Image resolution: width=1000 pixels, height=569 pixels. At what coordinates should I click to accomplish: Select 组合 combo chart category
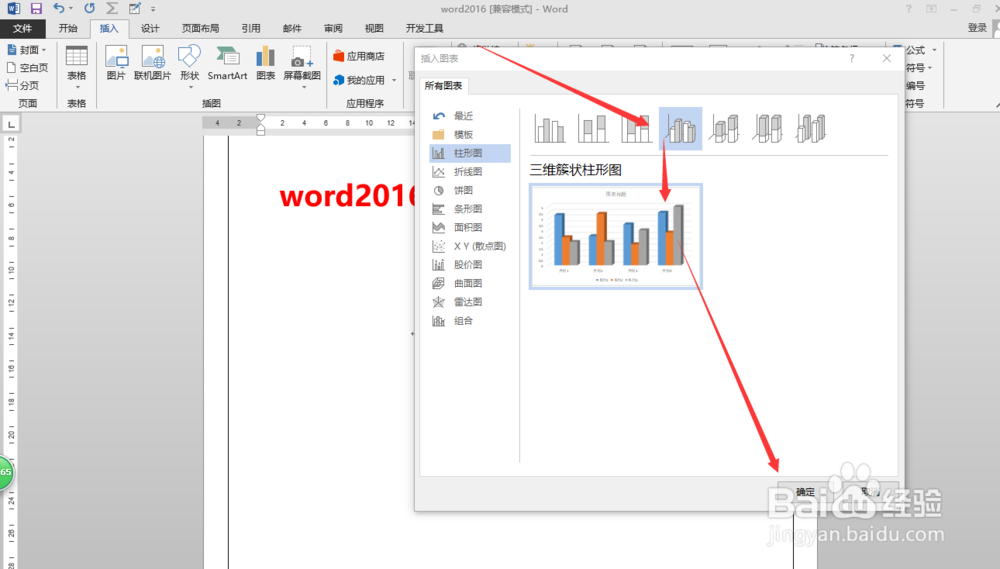pos(470,321)
